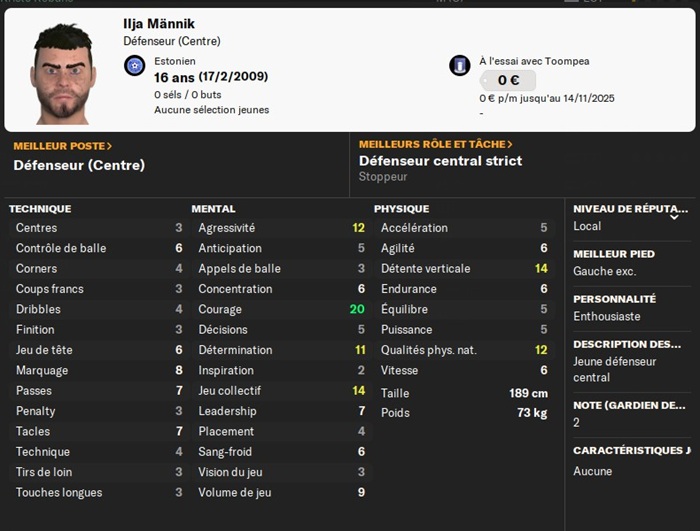The height and width of the screenshot is (531, 700).
Task: Click the À l'essai avec Toompea link
Action: coord(534,61)
